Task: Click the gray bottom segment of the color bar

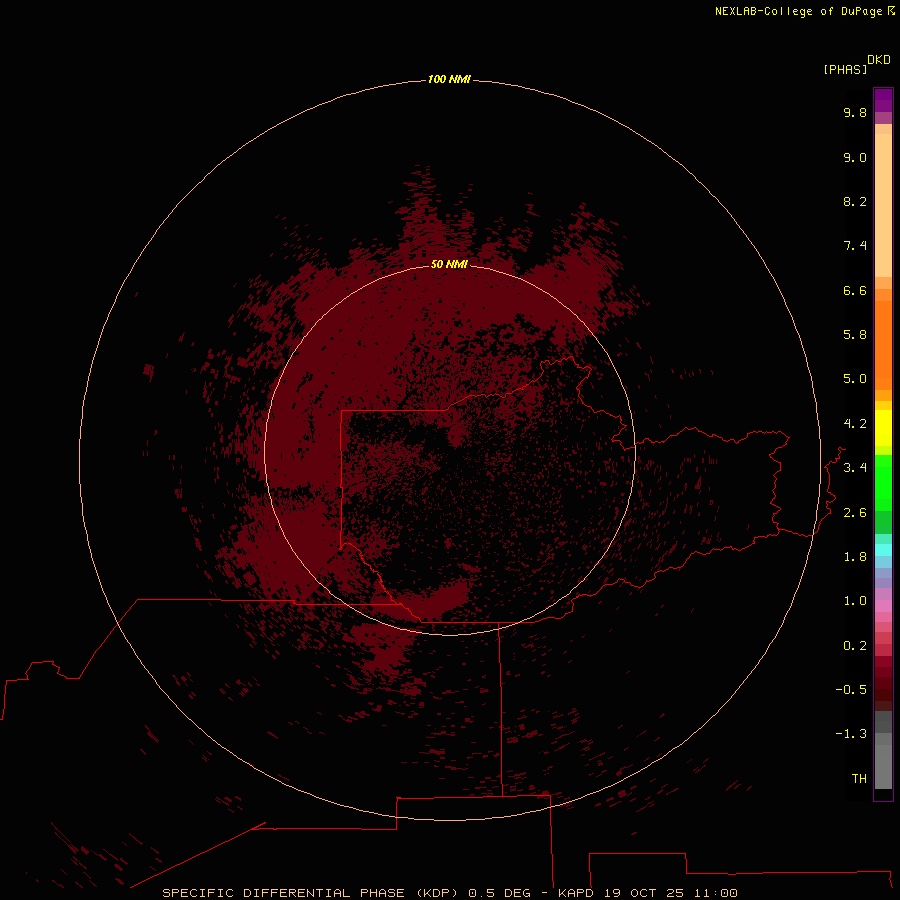Action: [x=883, y=766]
